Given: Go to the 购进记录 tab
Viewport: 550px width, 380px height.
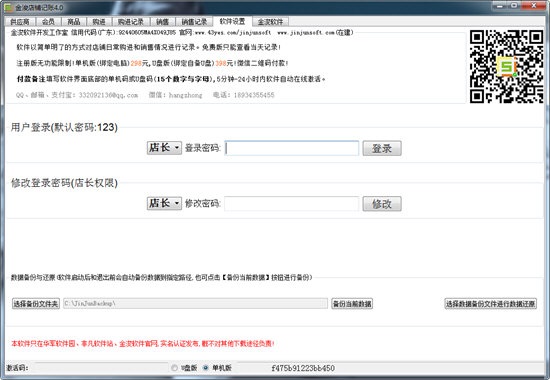Looking at the screenshot, I should click(130, 22).
